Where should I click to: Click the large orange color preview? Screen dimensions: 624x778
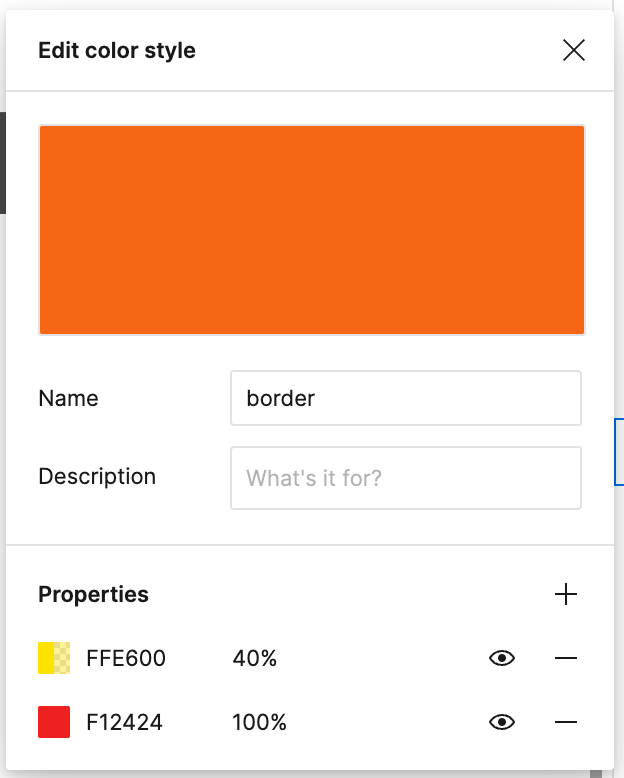click(x=311, y=230)
